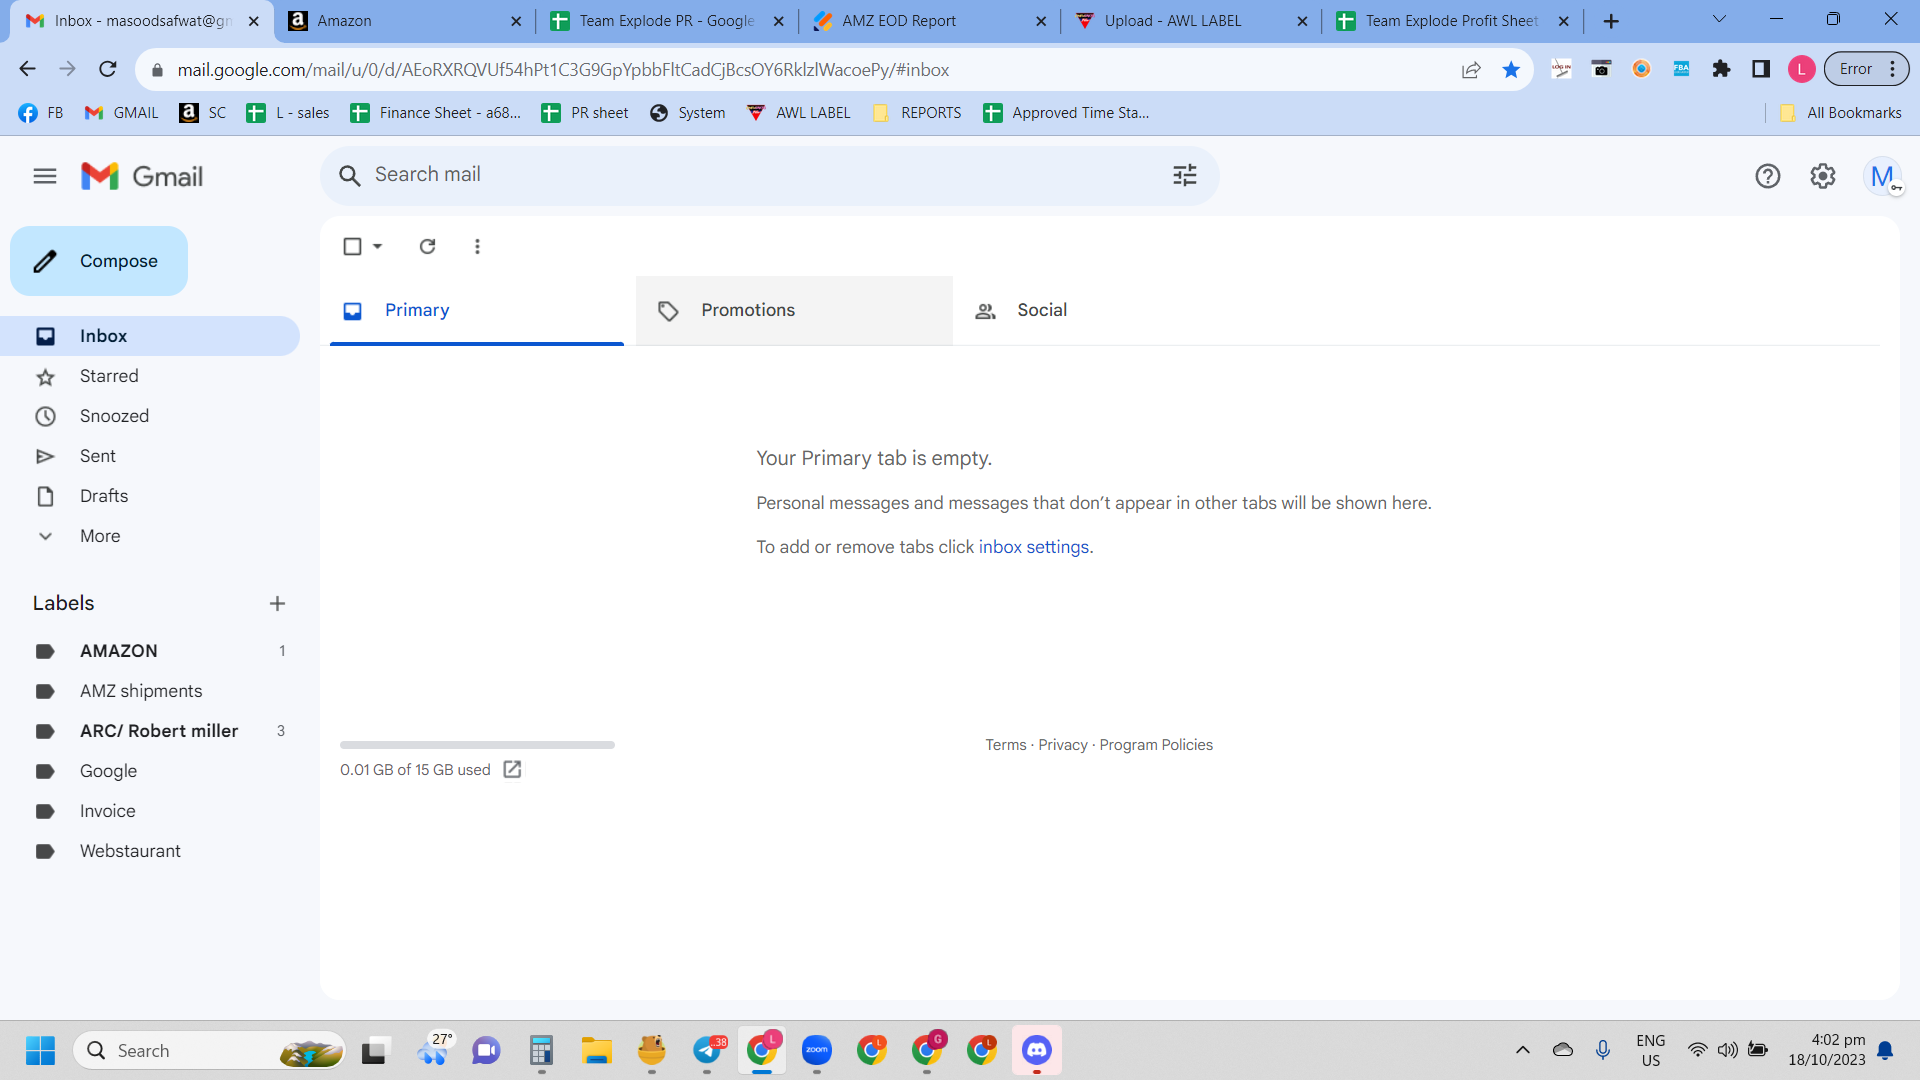Switch to the Team Explode PR tab
1920x1080 pixels.
point(667,21)
